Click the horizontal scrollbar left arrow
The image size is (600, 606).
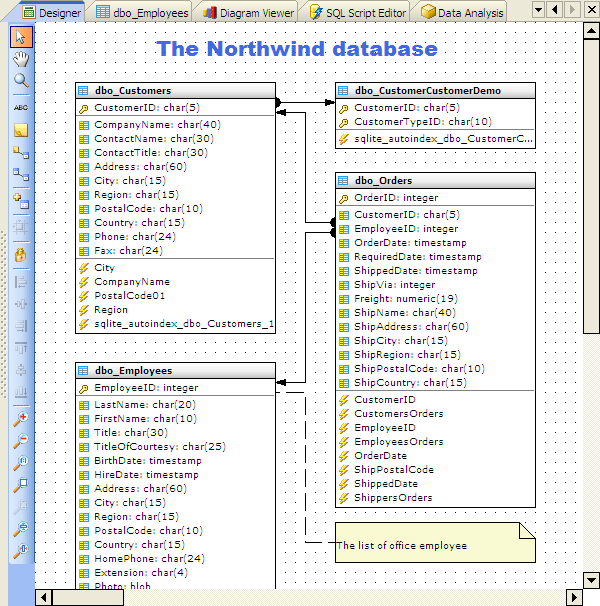[x=43, y=597]
